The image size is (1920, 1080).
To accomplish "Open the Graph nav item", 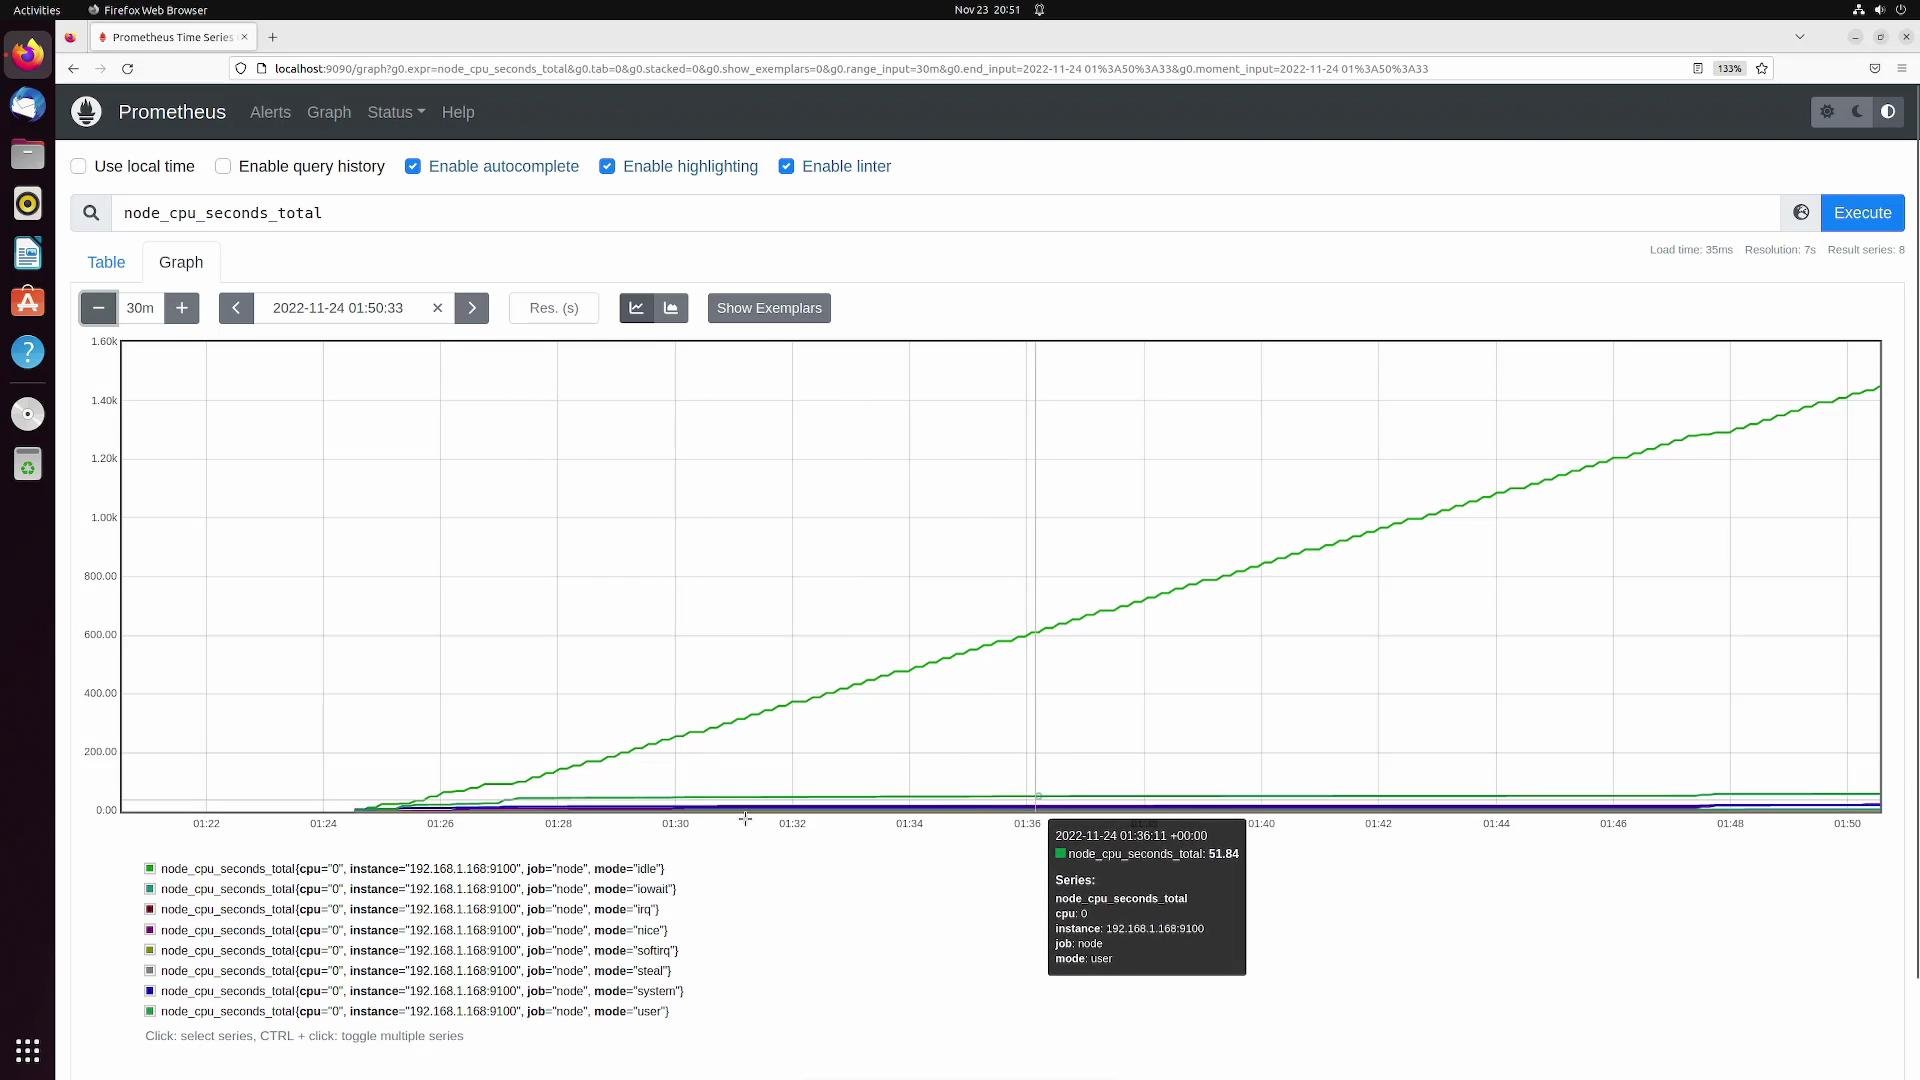I will tap(329, 112).
